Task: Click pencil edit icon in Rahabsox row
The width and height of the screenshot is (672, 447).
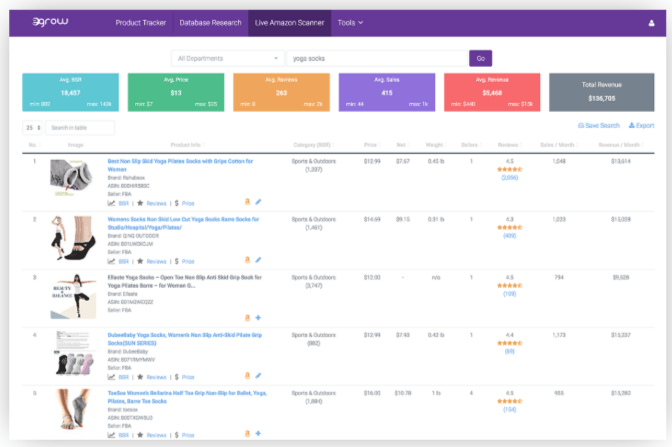Action: click(258, 202)
